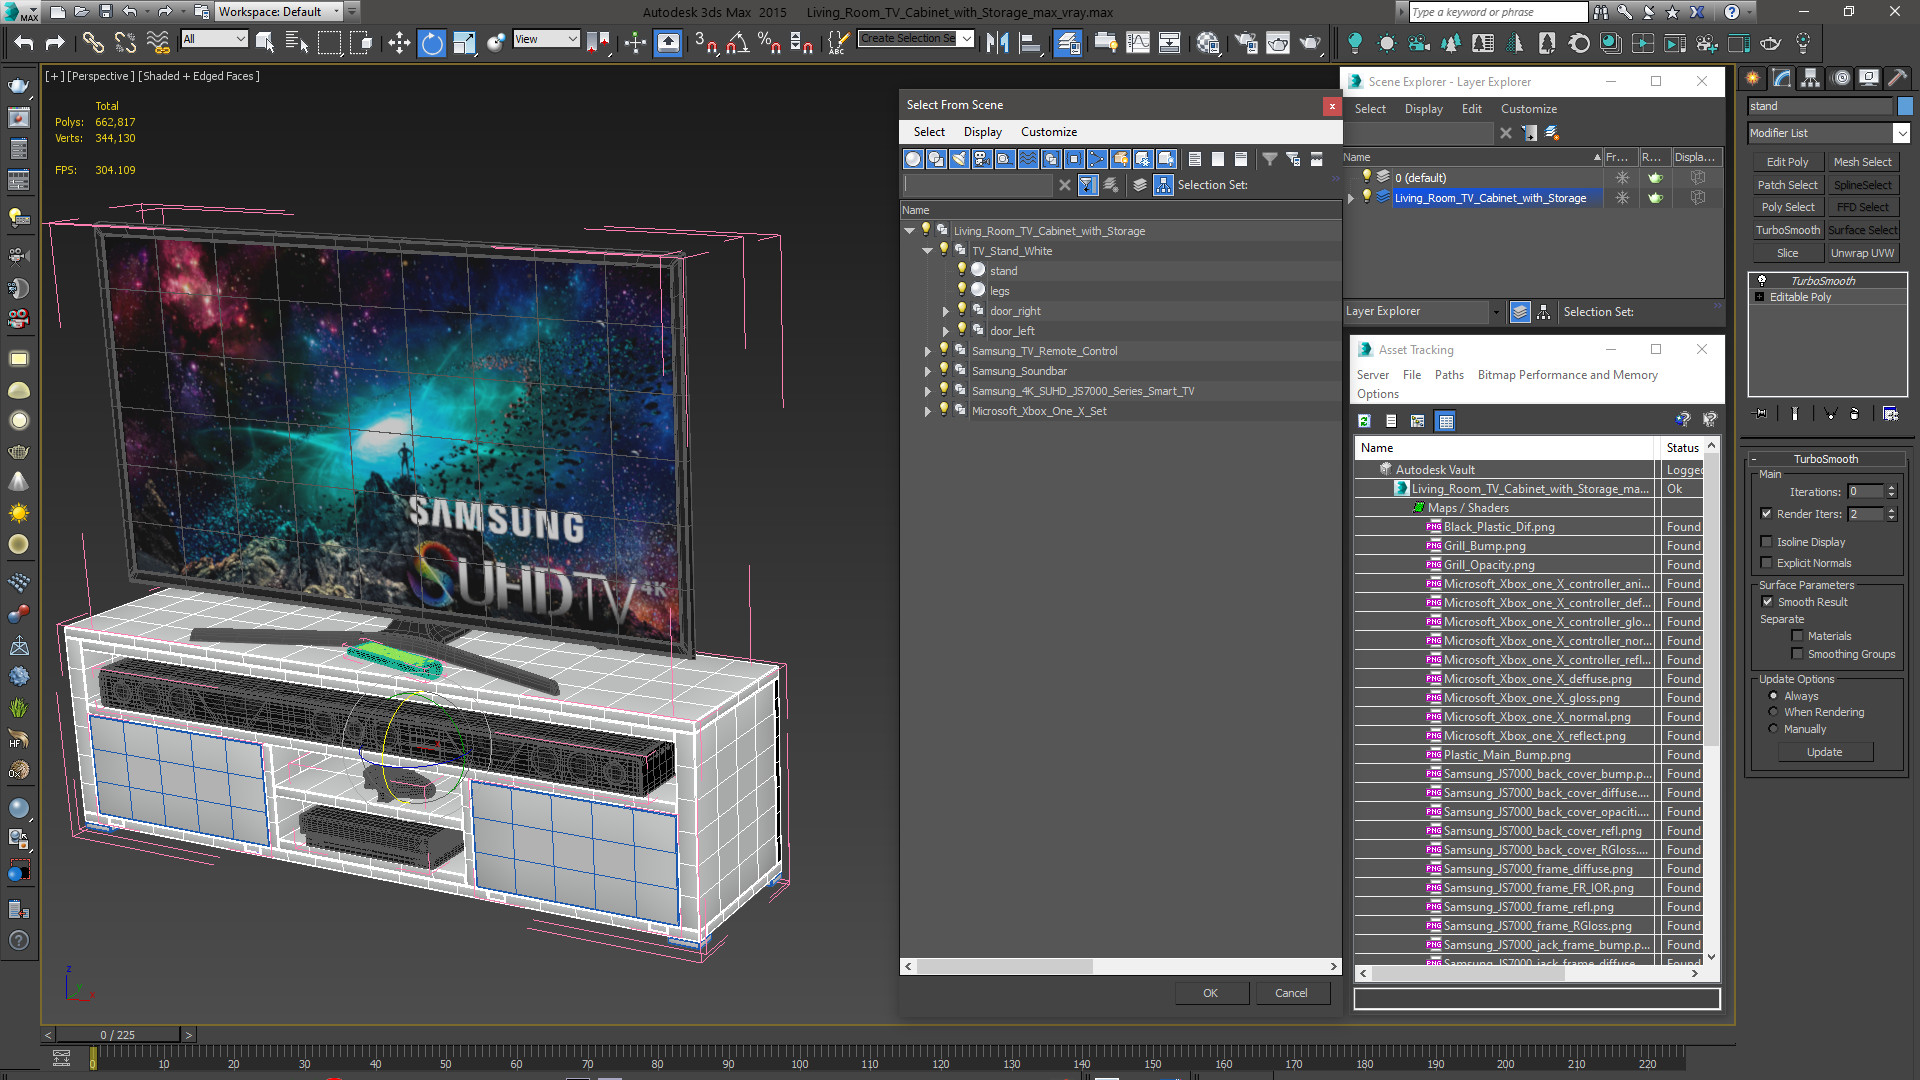
Task: Open the Align tool
Action: click(x=1029, y=42)
